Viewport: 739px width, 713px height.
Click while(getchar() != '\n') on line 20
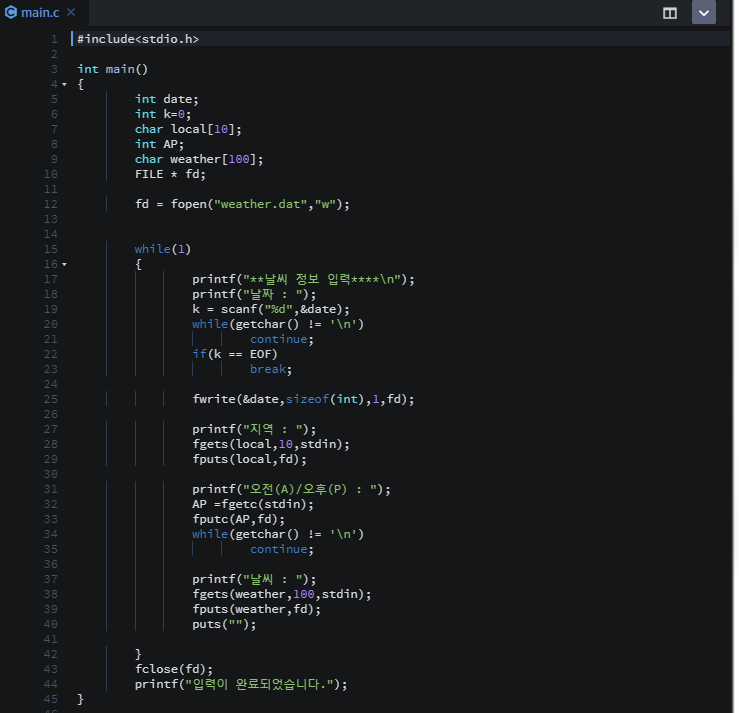pyautogui.click(x=278, y=324)
